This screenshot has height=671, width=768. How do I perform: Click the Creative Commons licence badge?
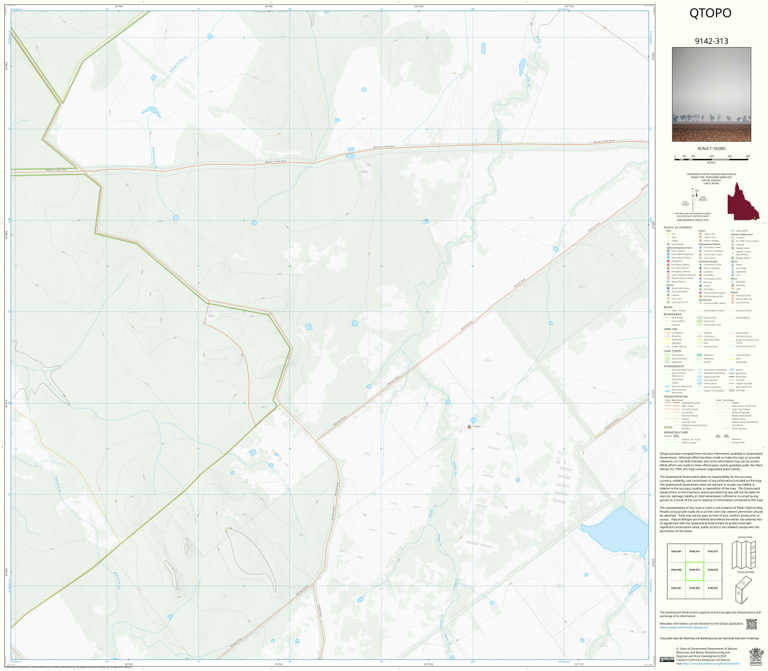click(666, 659)
